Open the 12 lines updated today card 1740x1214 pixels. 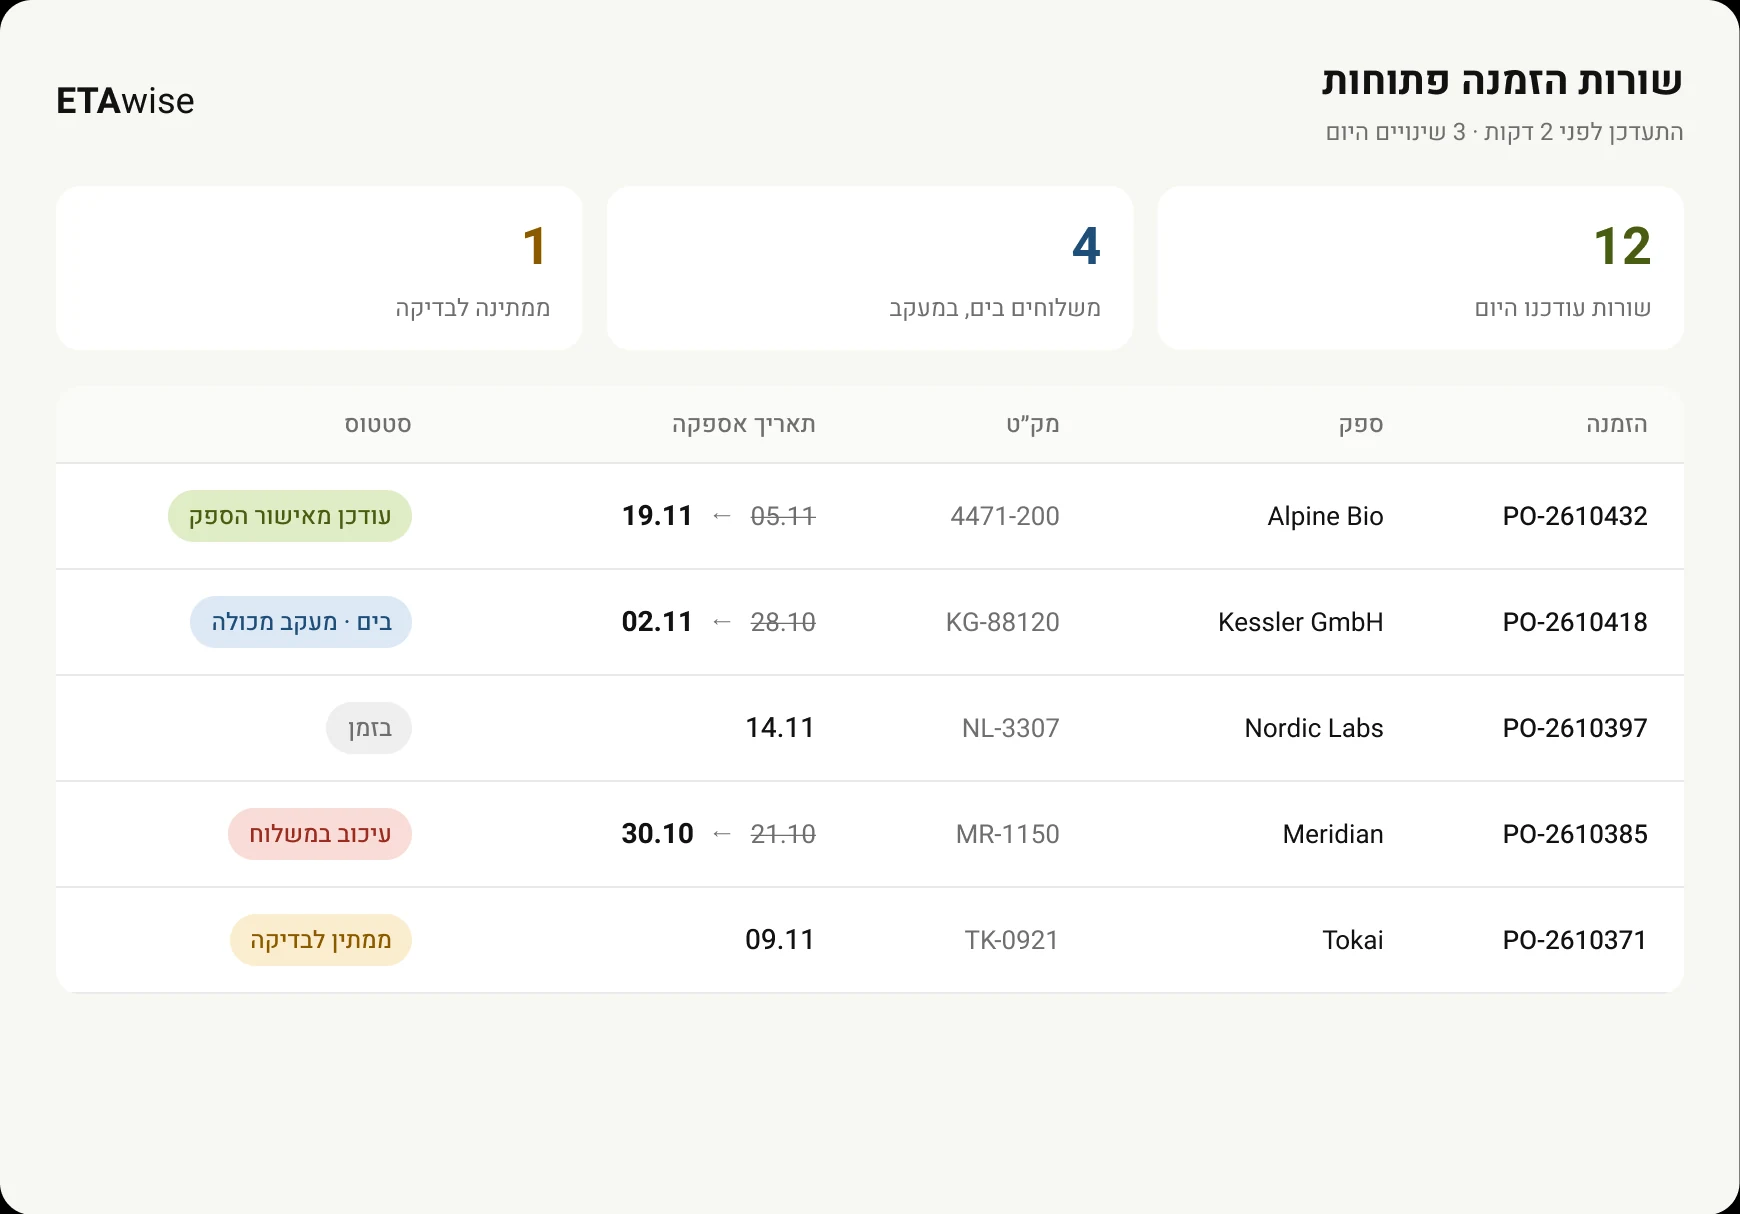click(x=1420, y=268)
